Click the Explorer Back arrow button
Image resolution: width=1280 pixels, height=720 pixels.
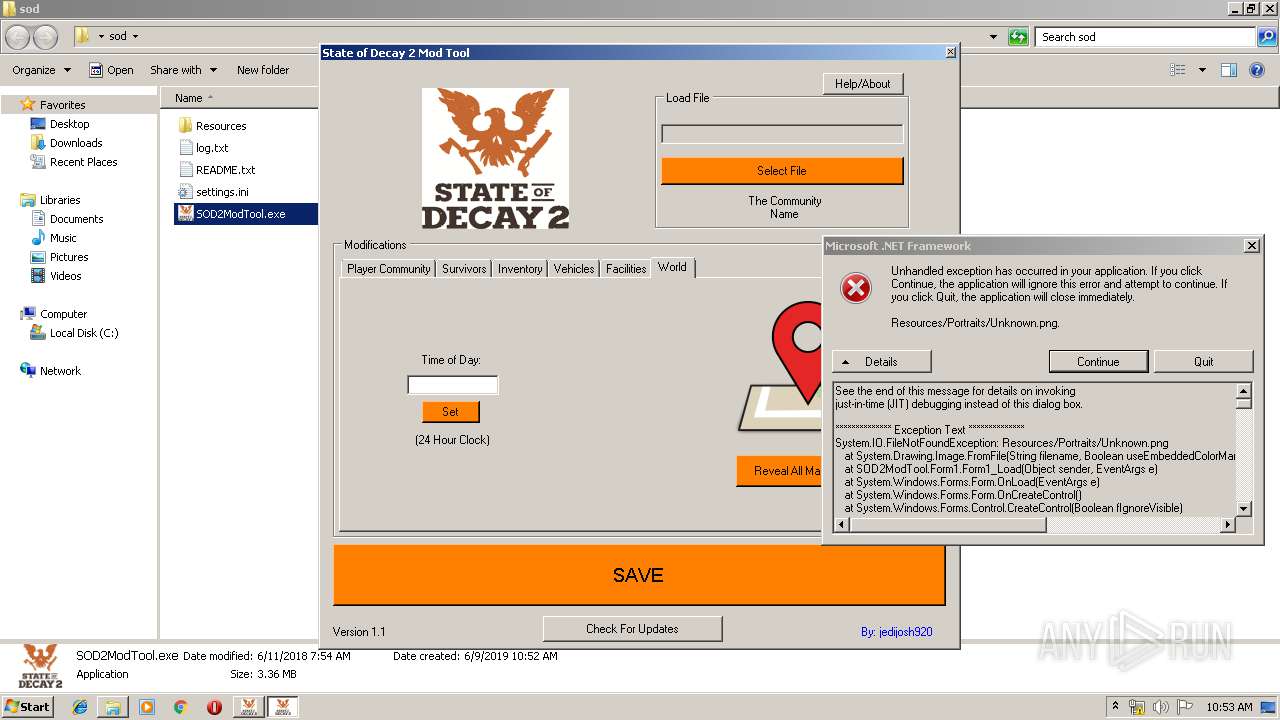coord(17,37)
